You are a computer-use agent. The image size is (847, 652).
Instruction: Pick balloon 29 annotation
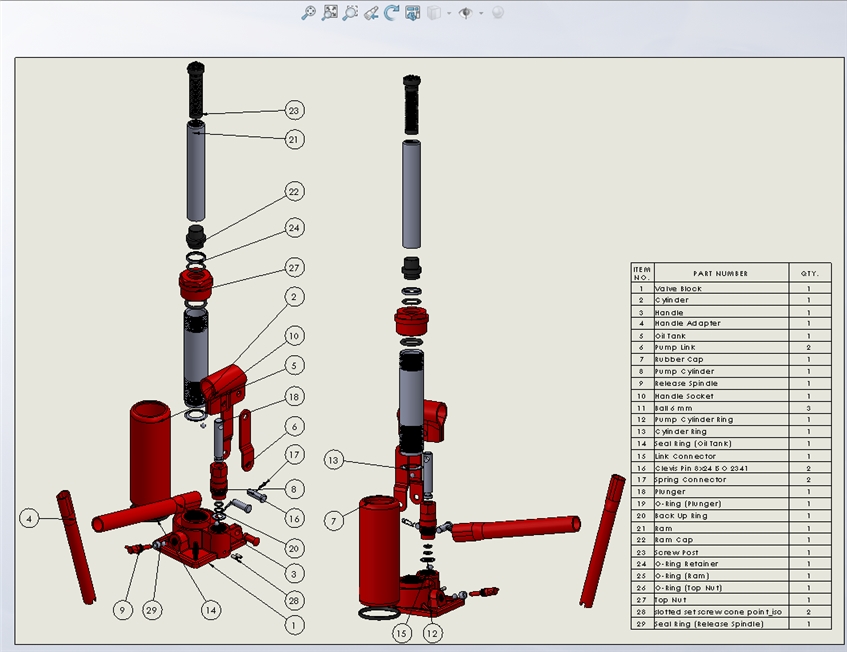pyautogui.click(x=152, y=610)
